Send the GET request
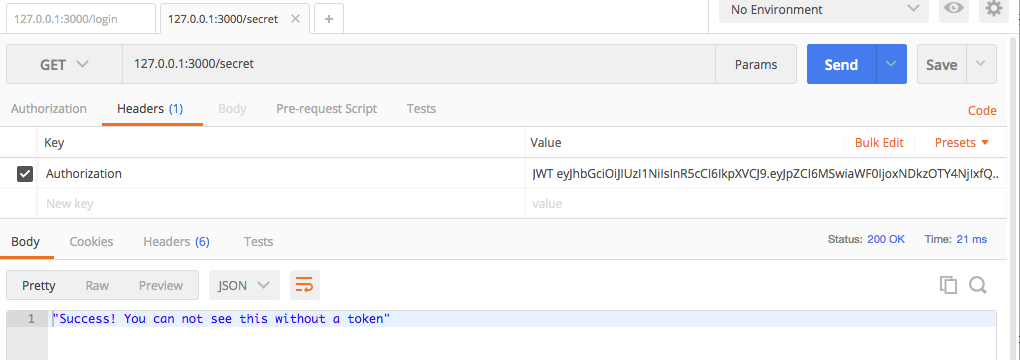This screenshot has height=360, width=1020. click(x=842, y=64)
